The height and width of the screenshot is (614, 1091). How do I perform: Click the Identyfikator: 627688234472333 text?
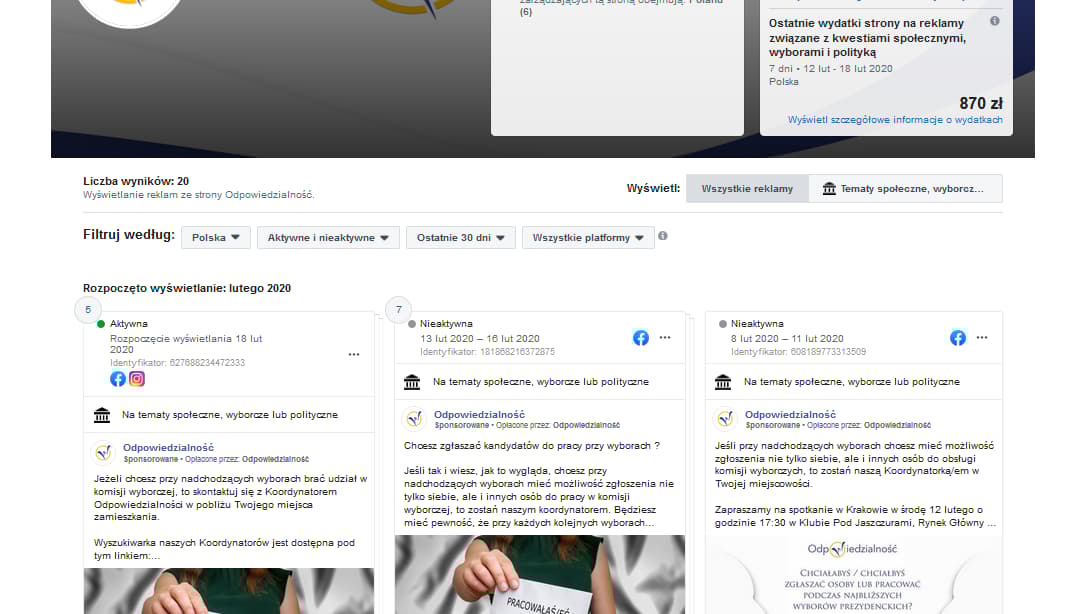(177, 363)
